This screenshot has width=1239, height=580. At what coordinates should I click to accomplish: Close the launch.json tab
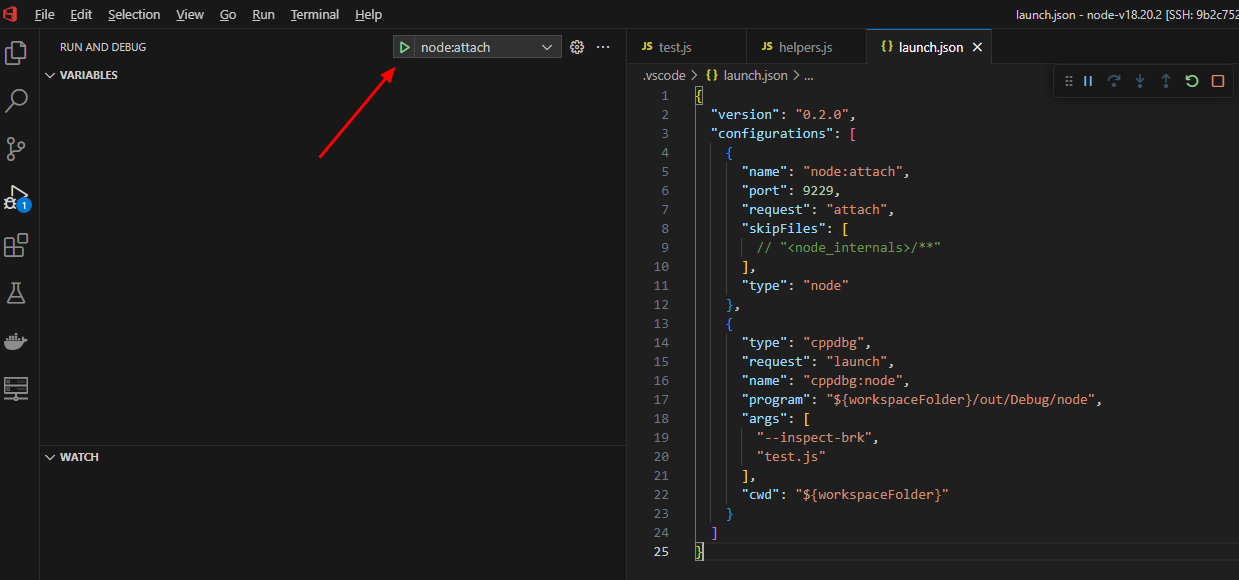tap(977, 47)
